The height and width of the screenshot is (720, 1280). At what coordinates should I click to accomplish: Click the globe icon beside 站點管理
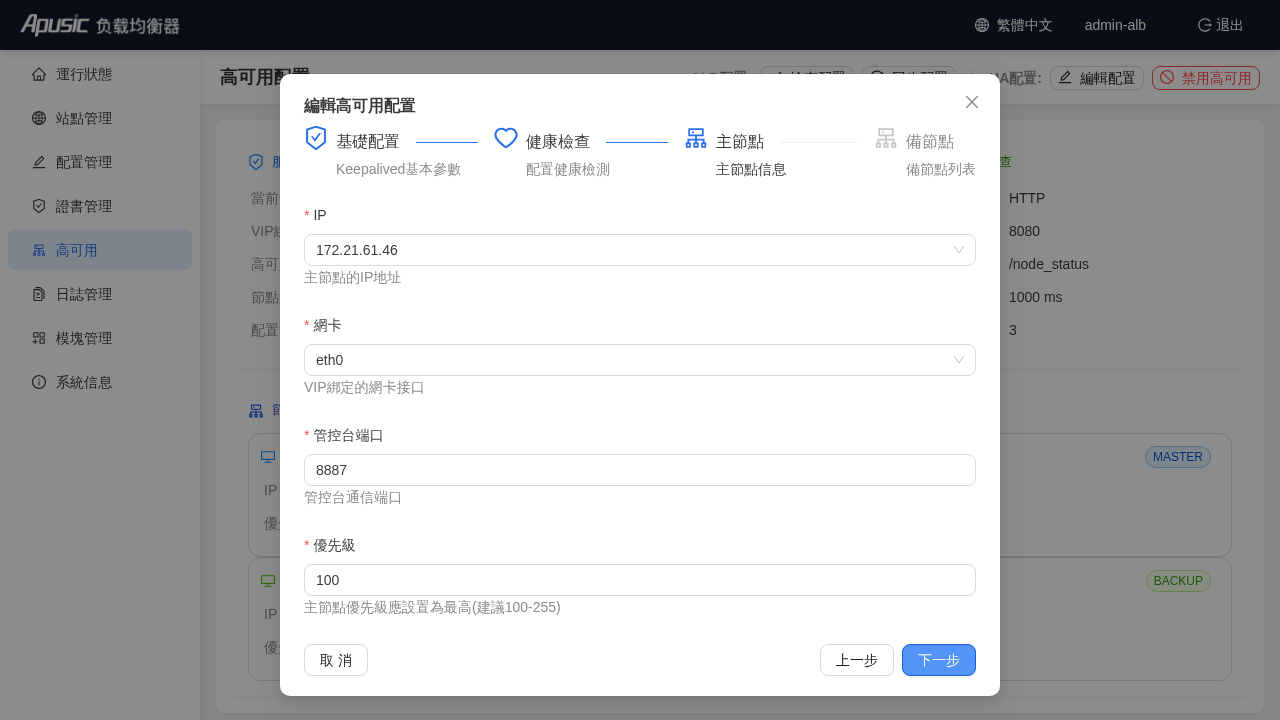point(39,118)
